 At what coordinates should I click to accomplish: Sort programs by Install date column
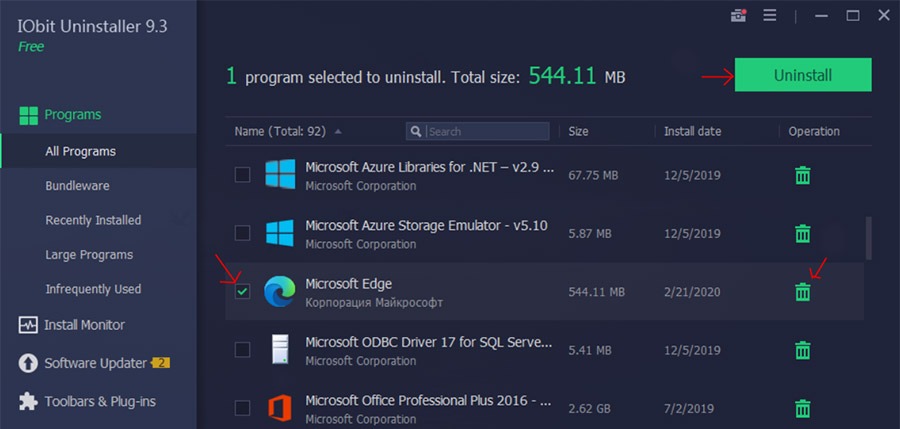[x=692, y=132]
